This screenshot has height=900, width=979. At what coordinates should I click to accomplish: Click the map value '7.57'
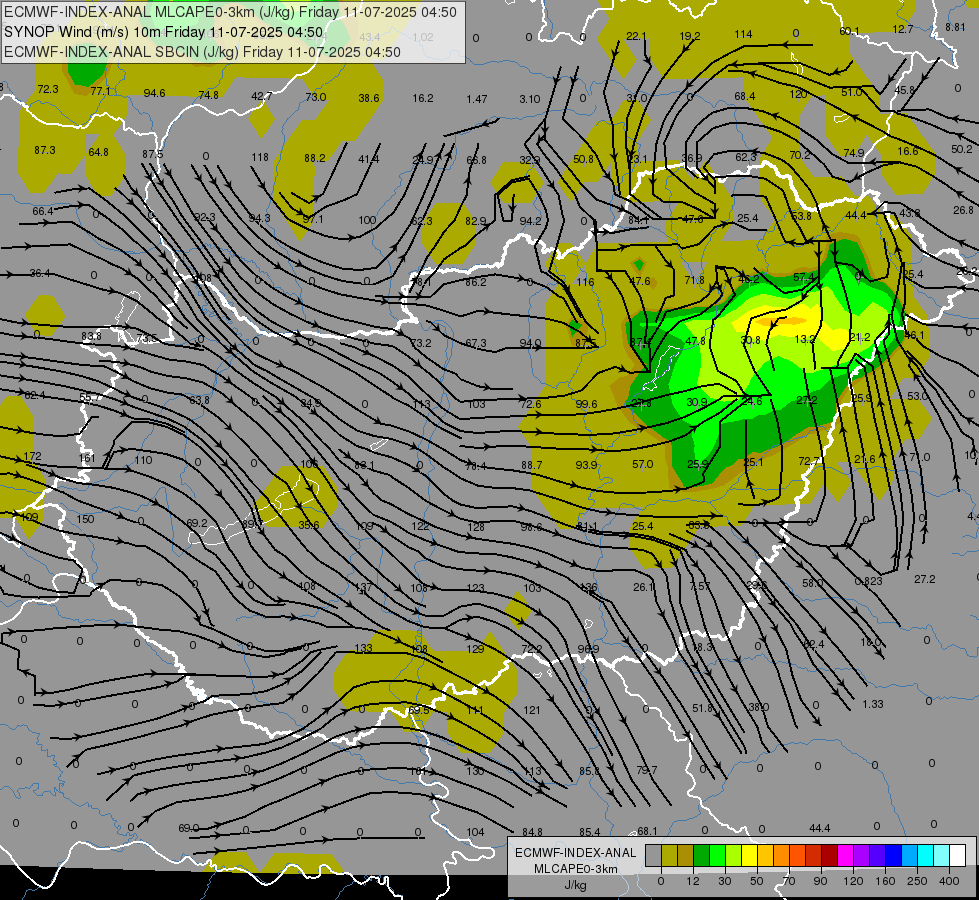pyautogui.click(x=700, y=586)
